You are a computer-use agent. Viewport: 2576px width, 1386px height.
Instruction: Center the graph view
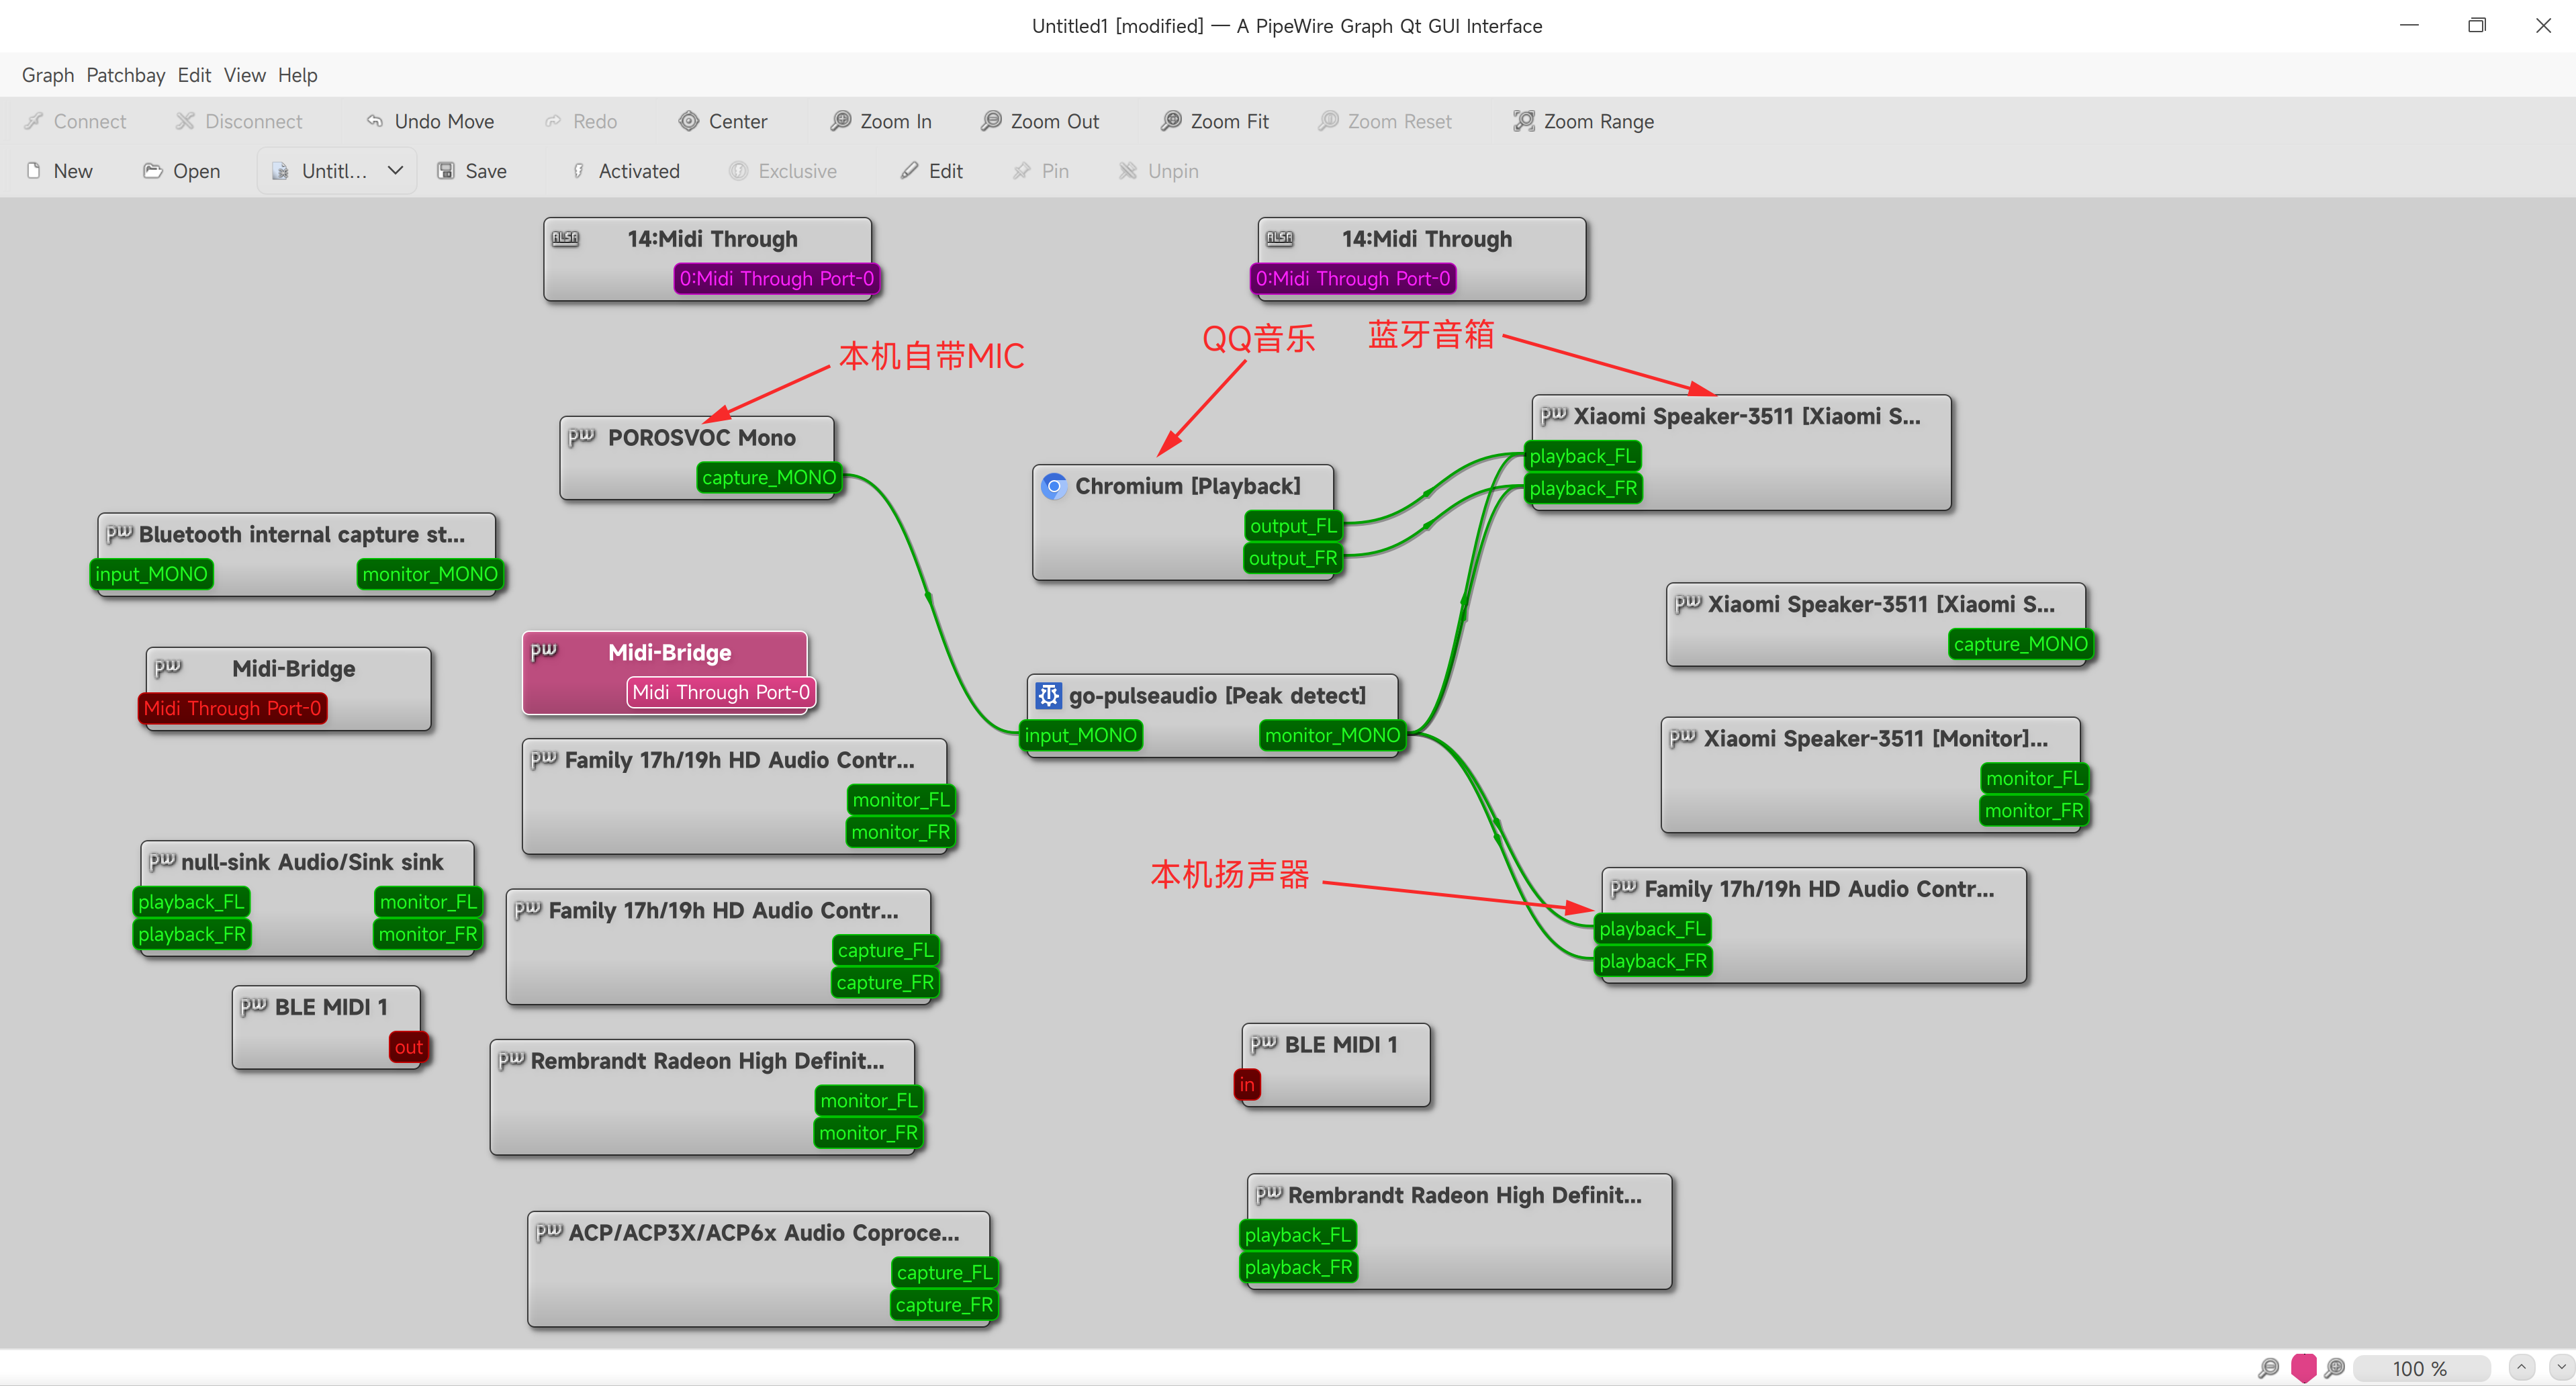coord(723,121)
